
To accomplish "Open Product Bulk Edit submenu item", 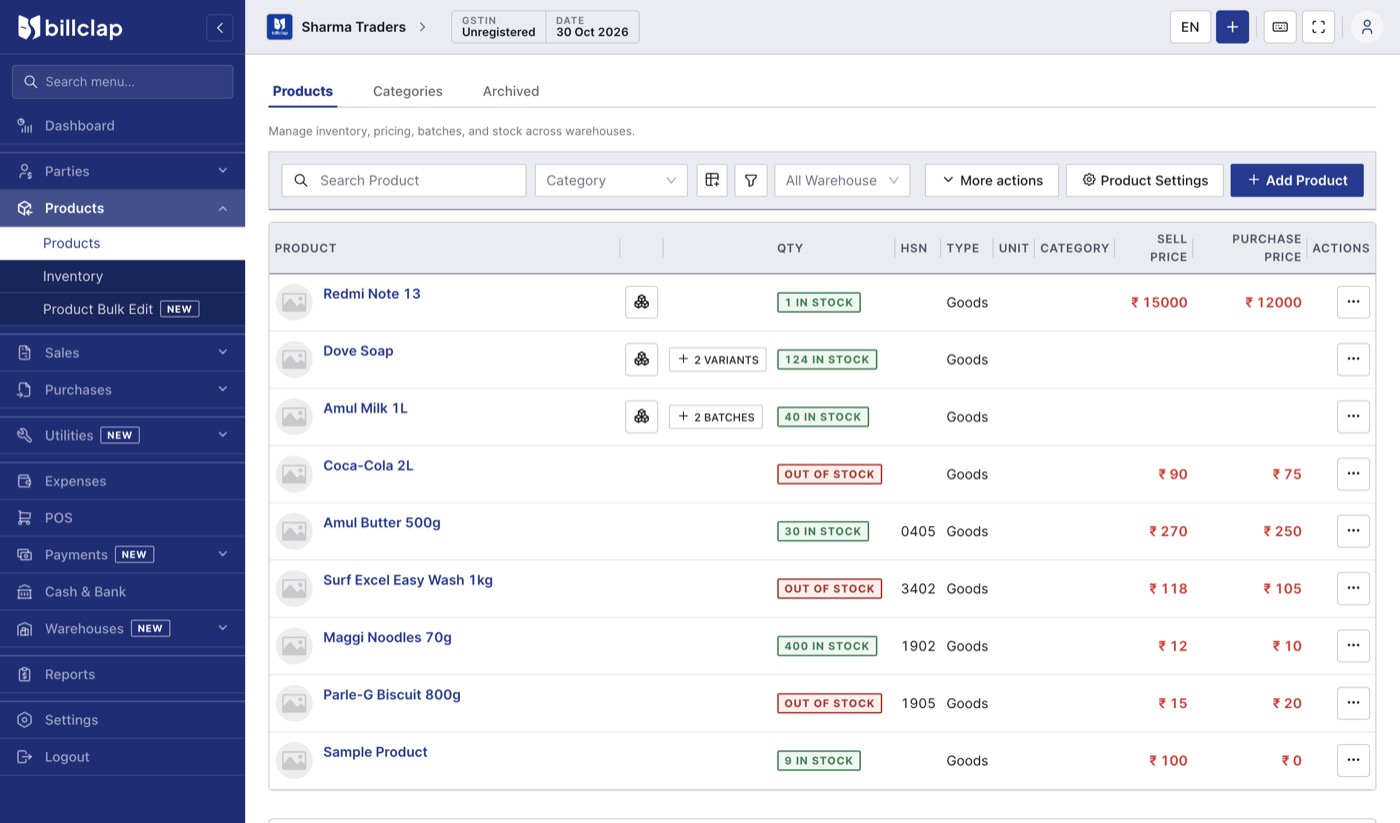I will tap(122, 309).
